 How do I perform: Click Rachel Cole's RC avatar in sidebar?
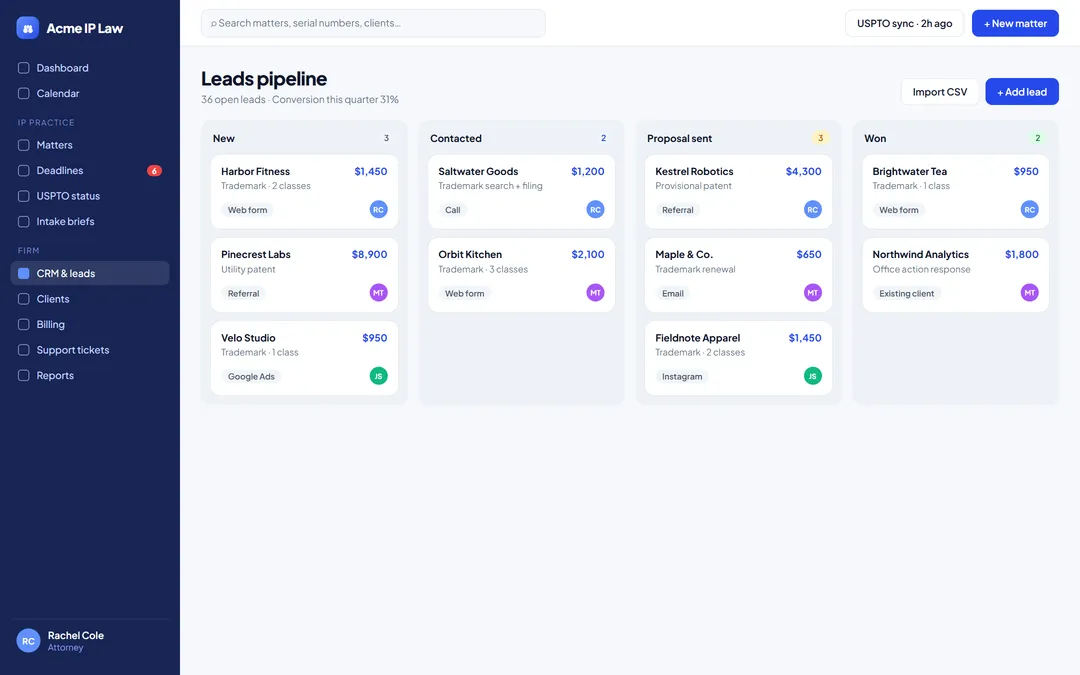(28, 641)
